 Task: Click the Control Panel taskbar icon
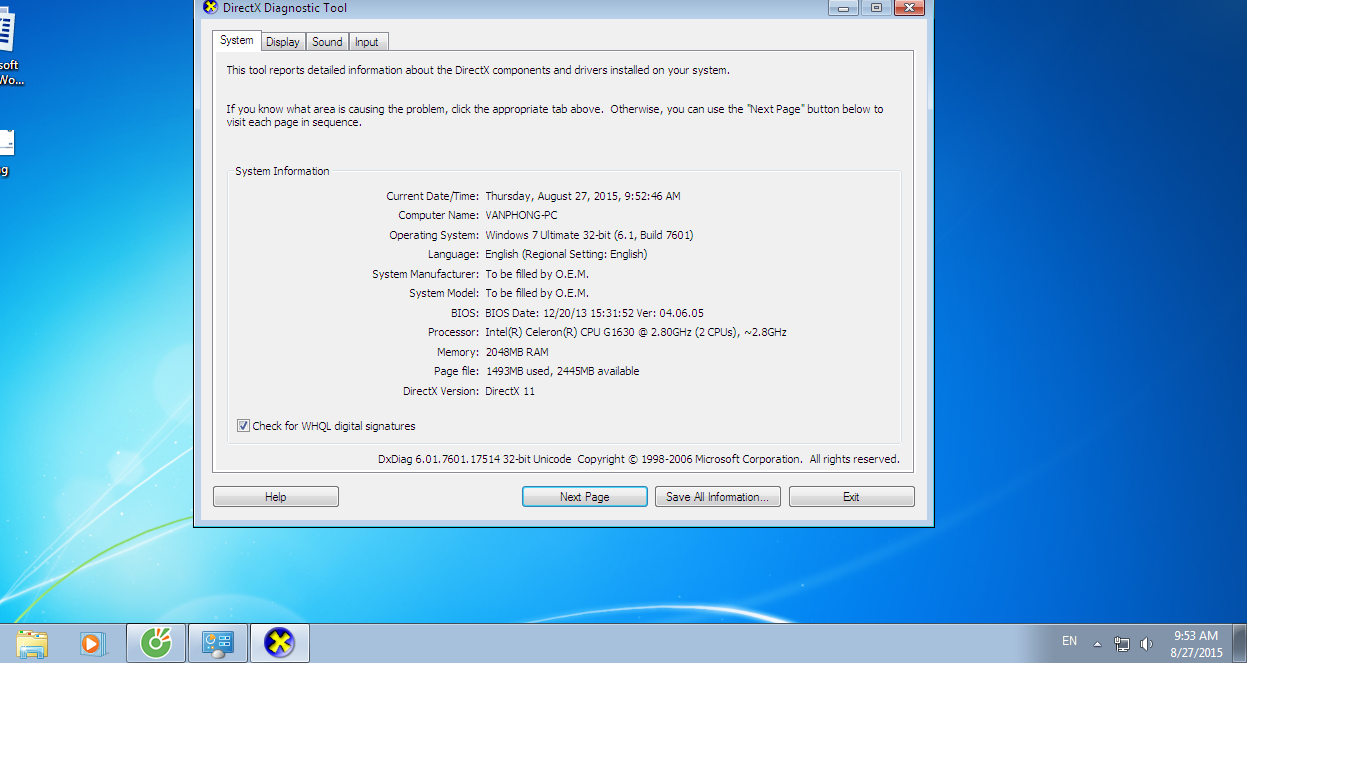[217, 643]
